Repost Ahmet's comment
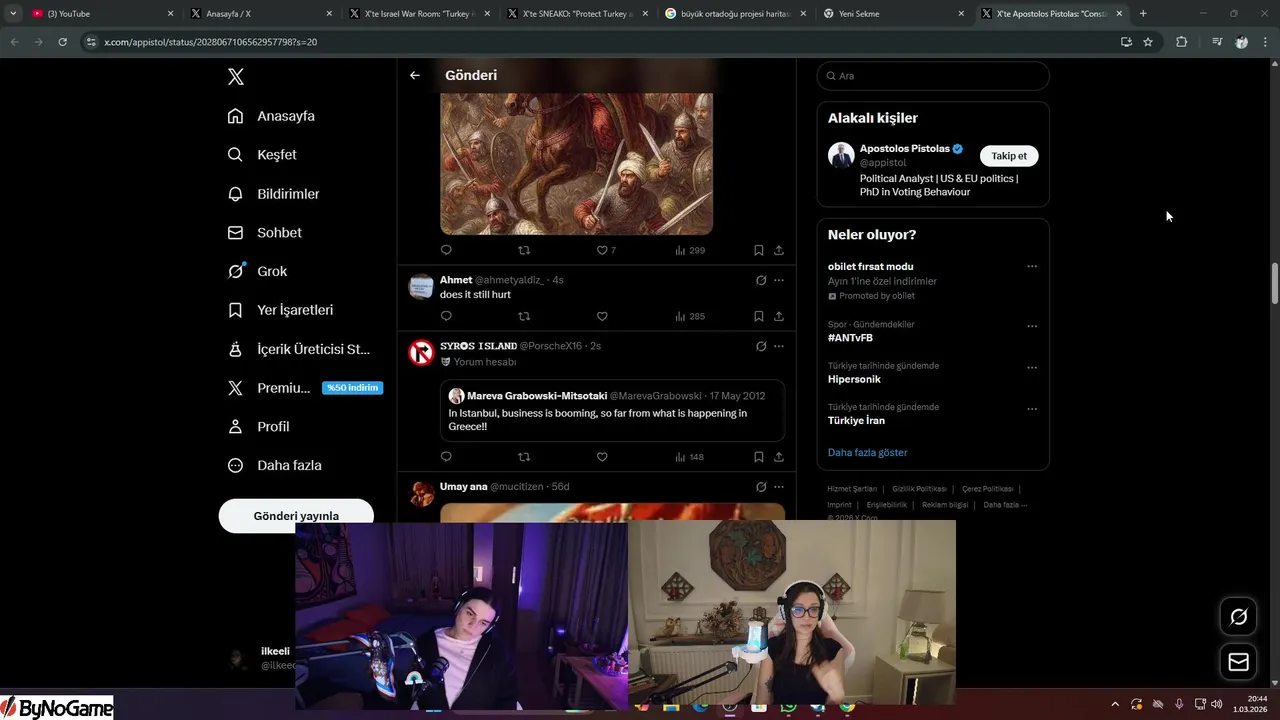This screenshot has width=1280, height=720. 524,316
